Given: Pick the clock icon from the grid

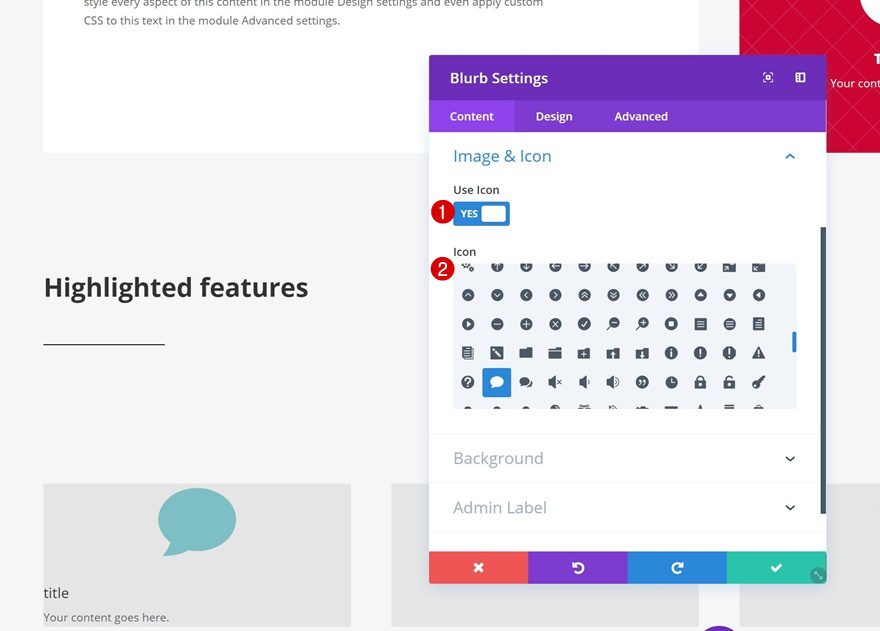Looking at the screenshot, I should pyautogui.click(x=670, y=383).
